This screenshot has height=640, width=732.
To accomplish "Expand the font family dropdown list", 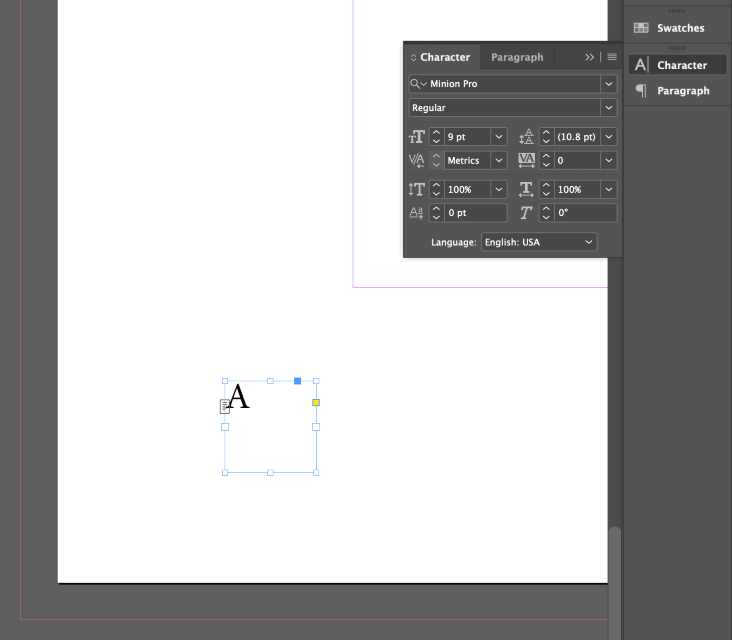I will 609,84.
